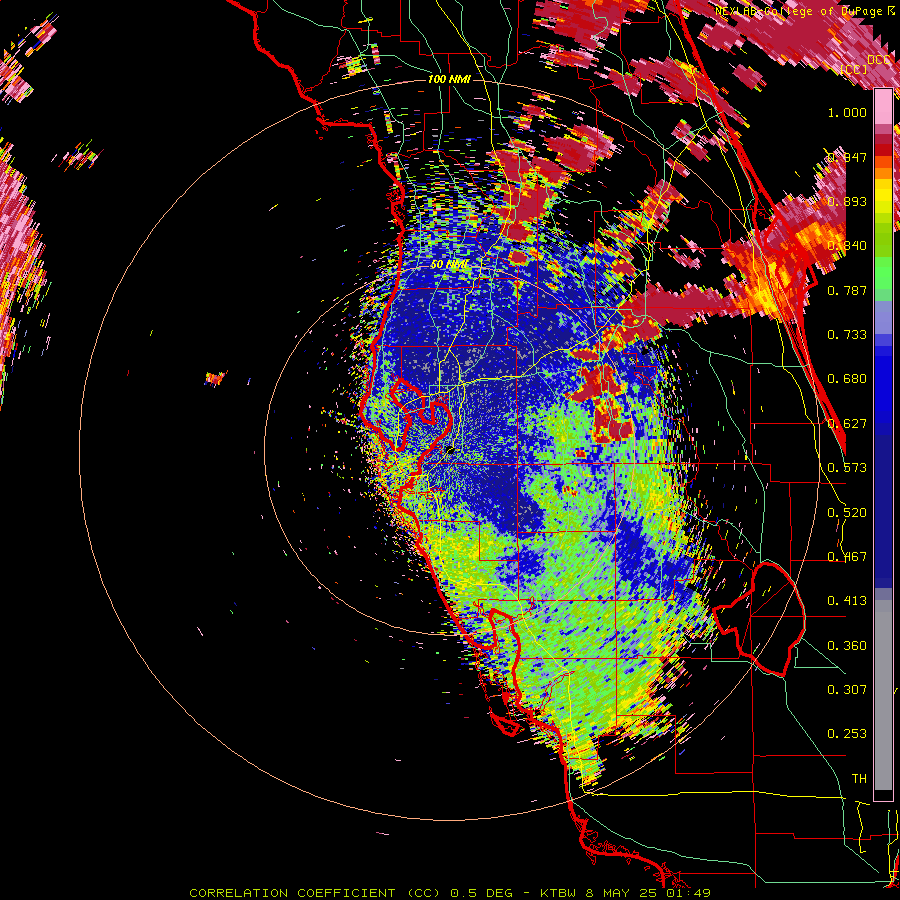
Task: Click the 0.307 legend value
Action: [x=847, y=690]
